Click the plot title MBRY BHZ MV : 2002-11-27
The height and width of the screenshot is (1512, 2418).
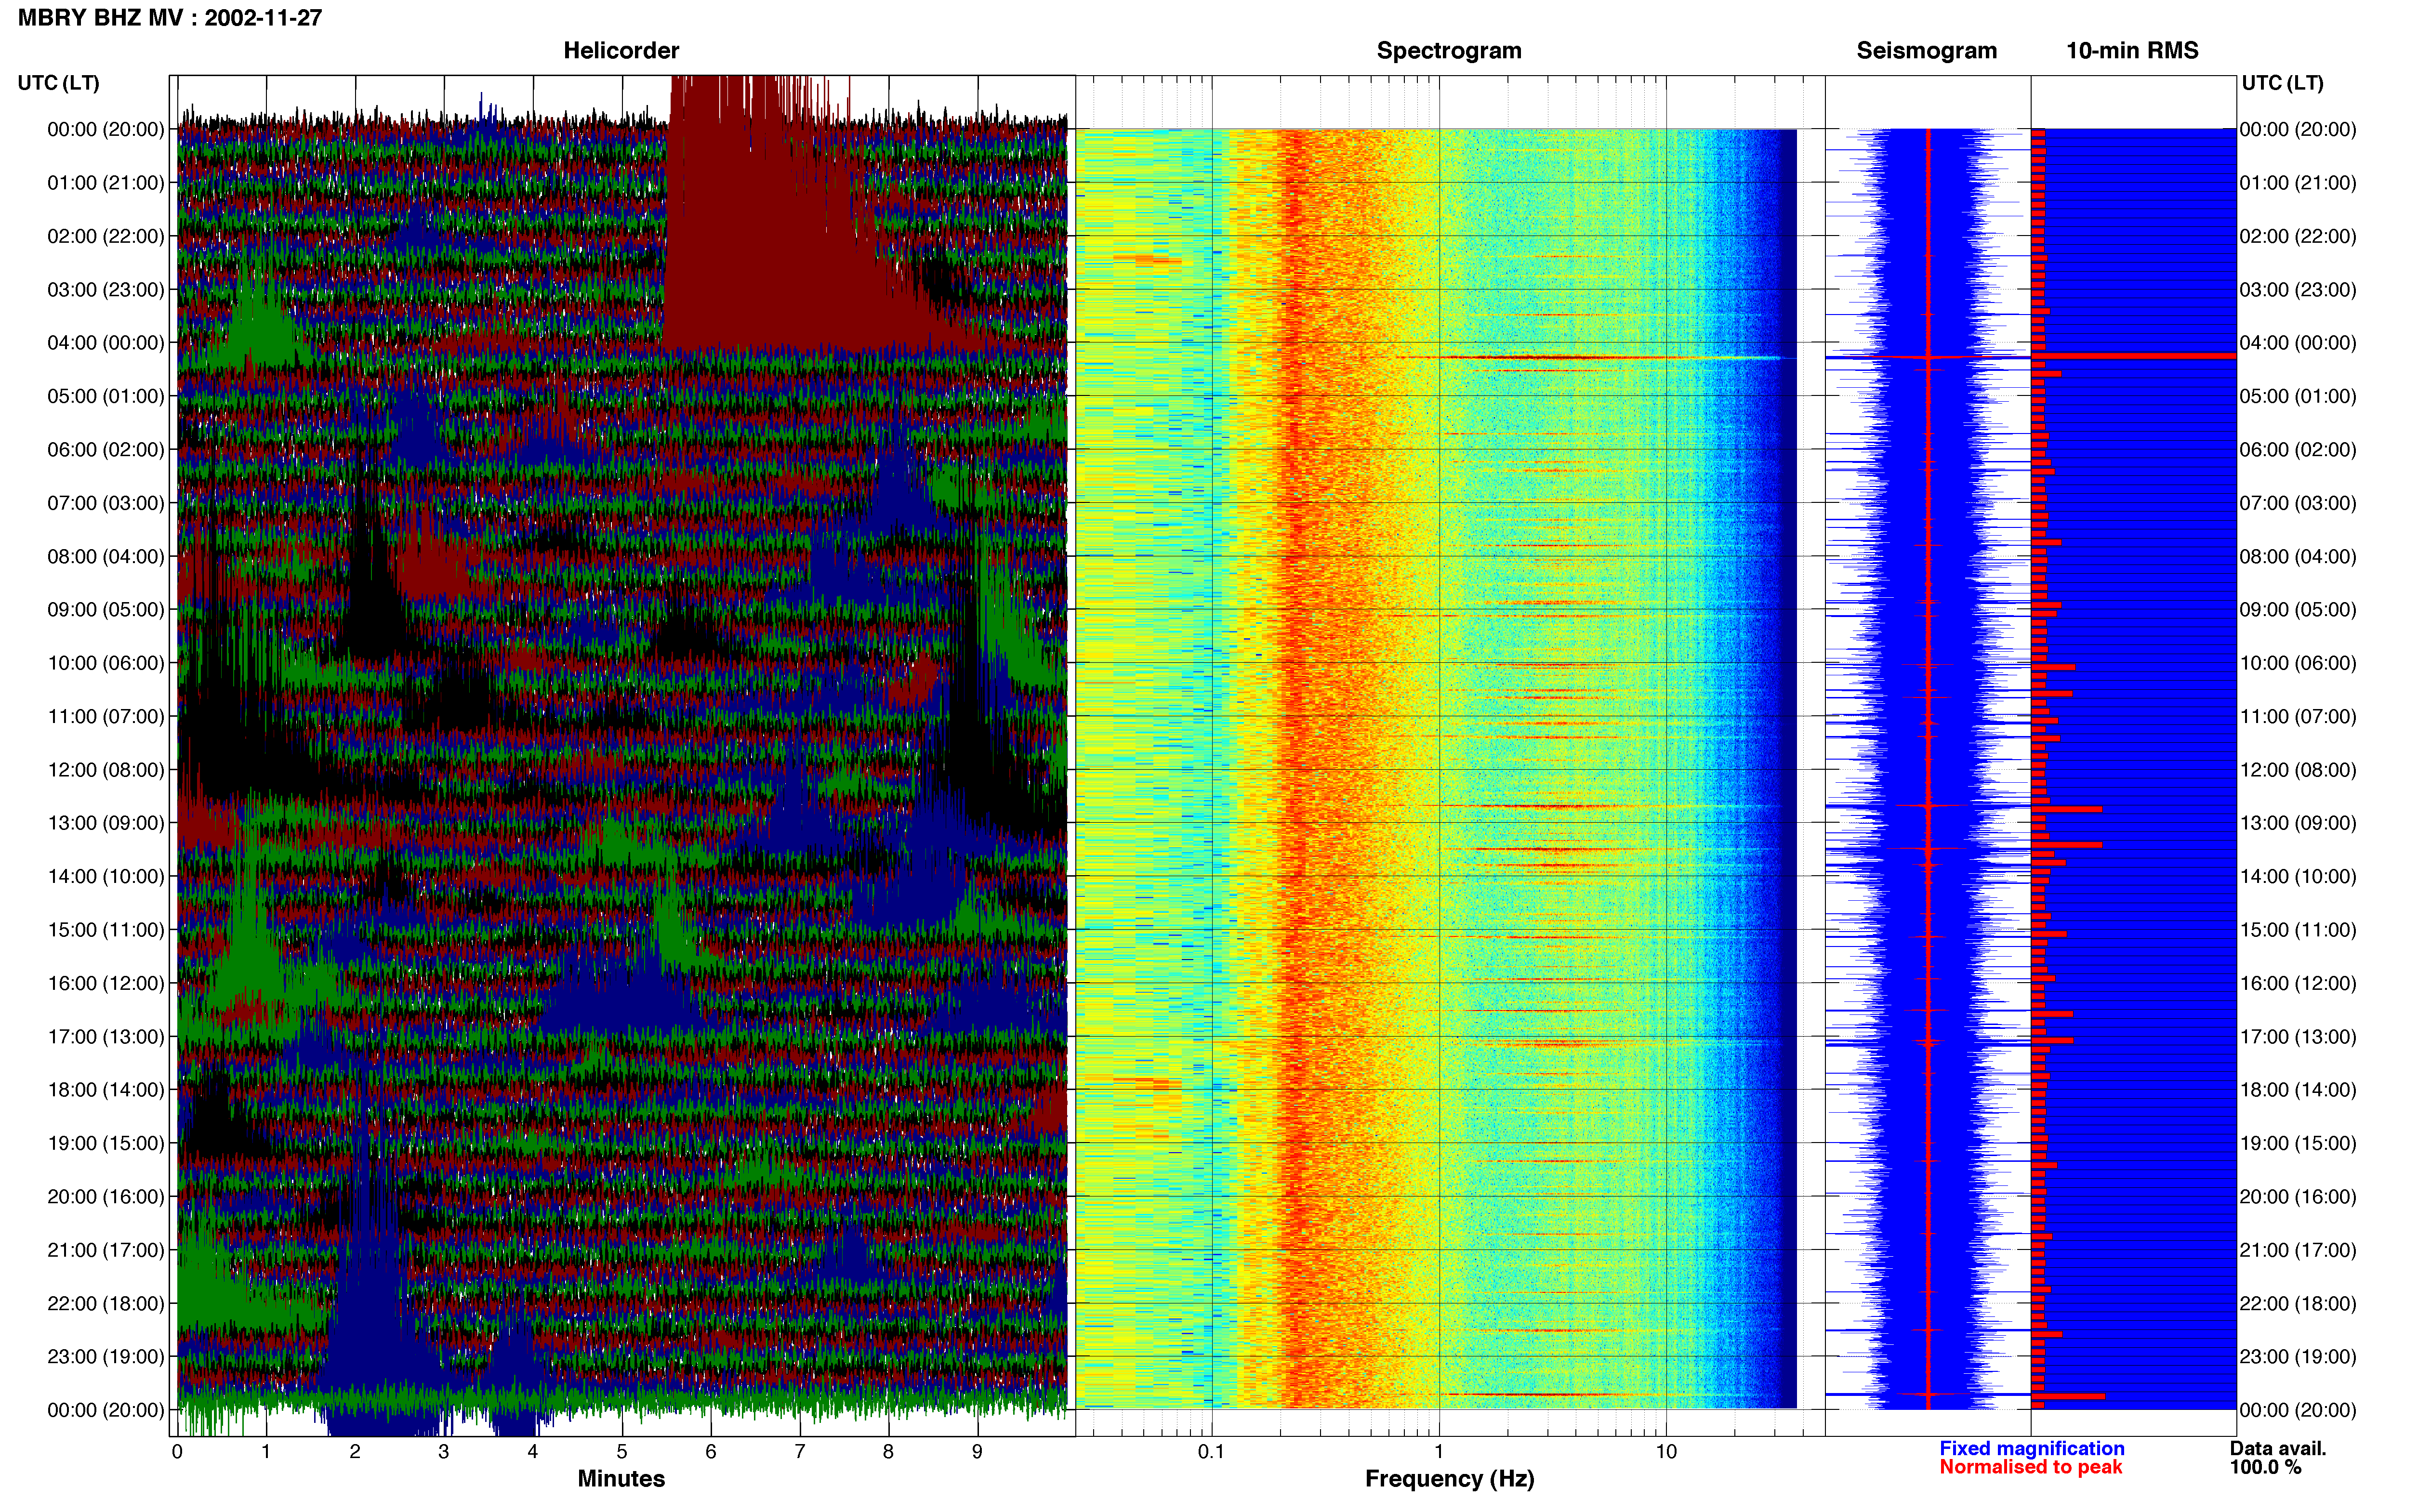coord(170,18)
